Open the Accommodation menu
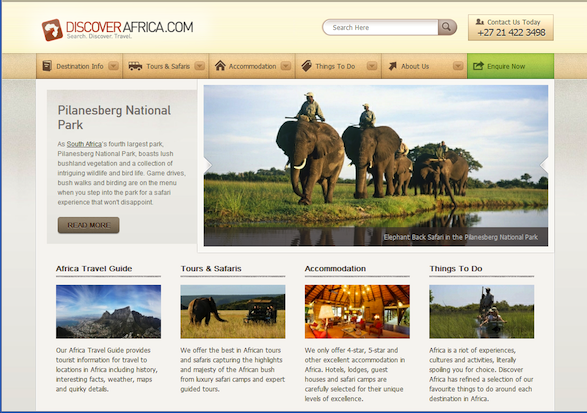587x413 pixels. coord(252,66)
